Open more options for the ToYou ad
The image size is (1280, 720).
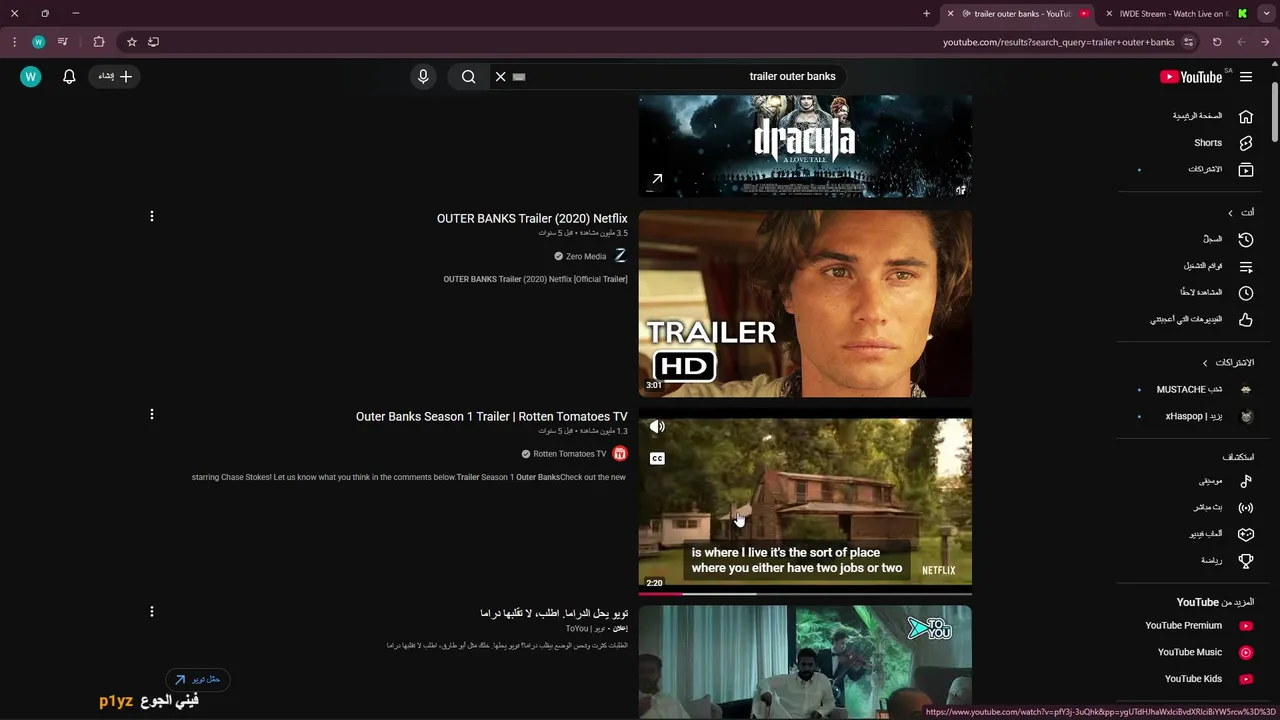pos(152,611)
